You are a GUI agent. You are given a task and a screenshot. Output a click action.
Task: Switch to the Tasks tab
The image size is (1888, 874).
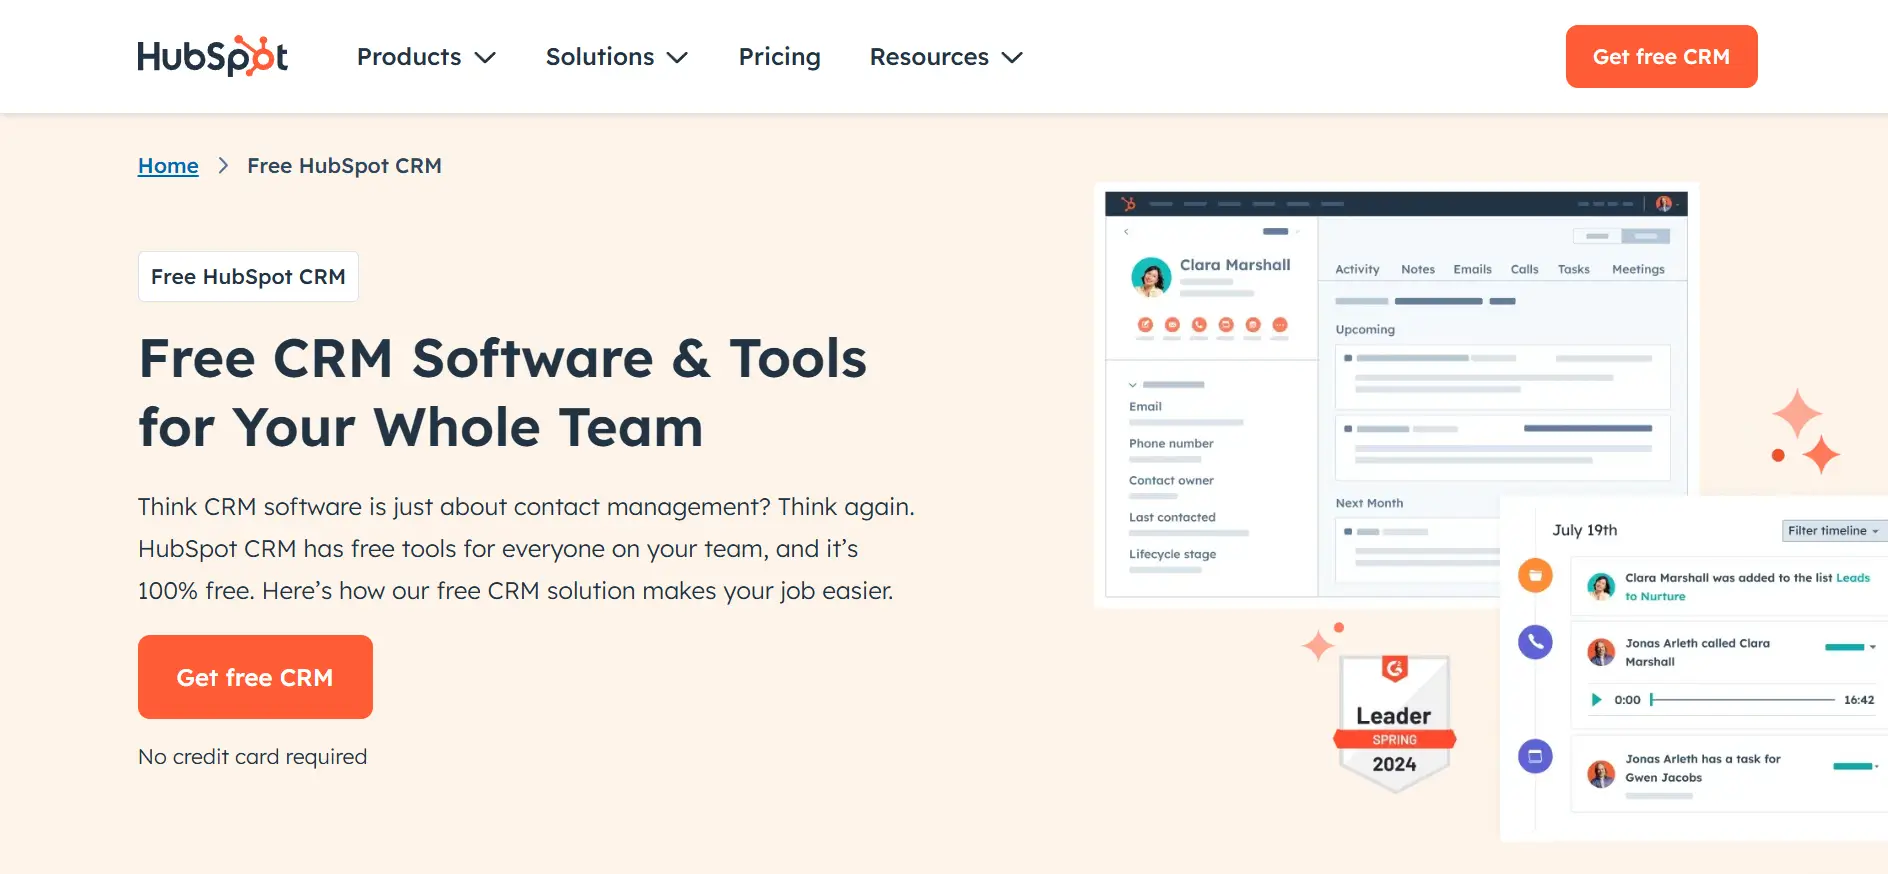1573,269
